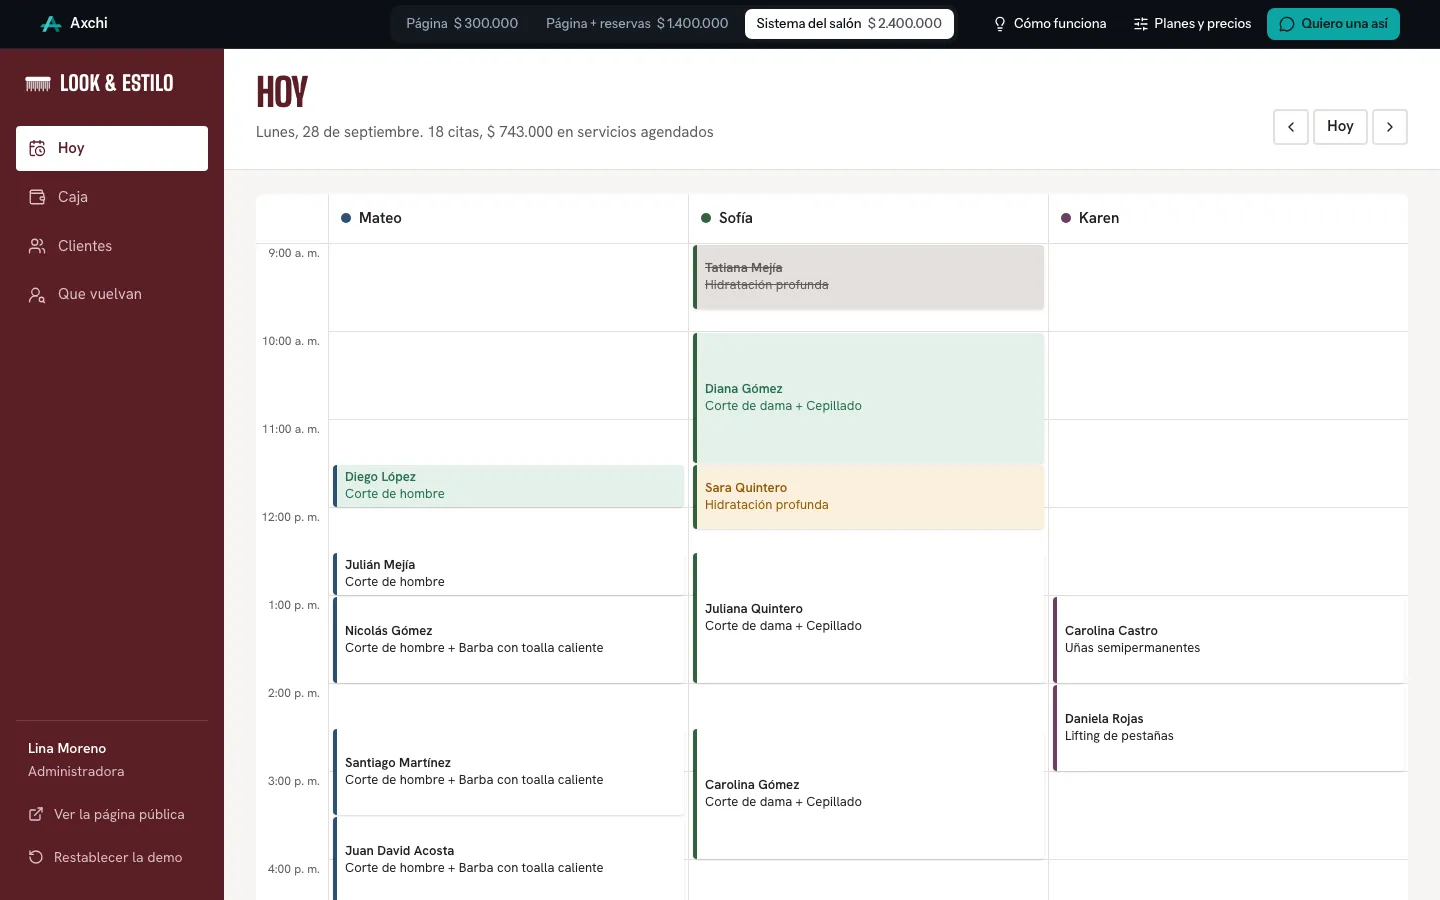
Task: Click the external link icon for página pública
Action: (x=36, y=814)
